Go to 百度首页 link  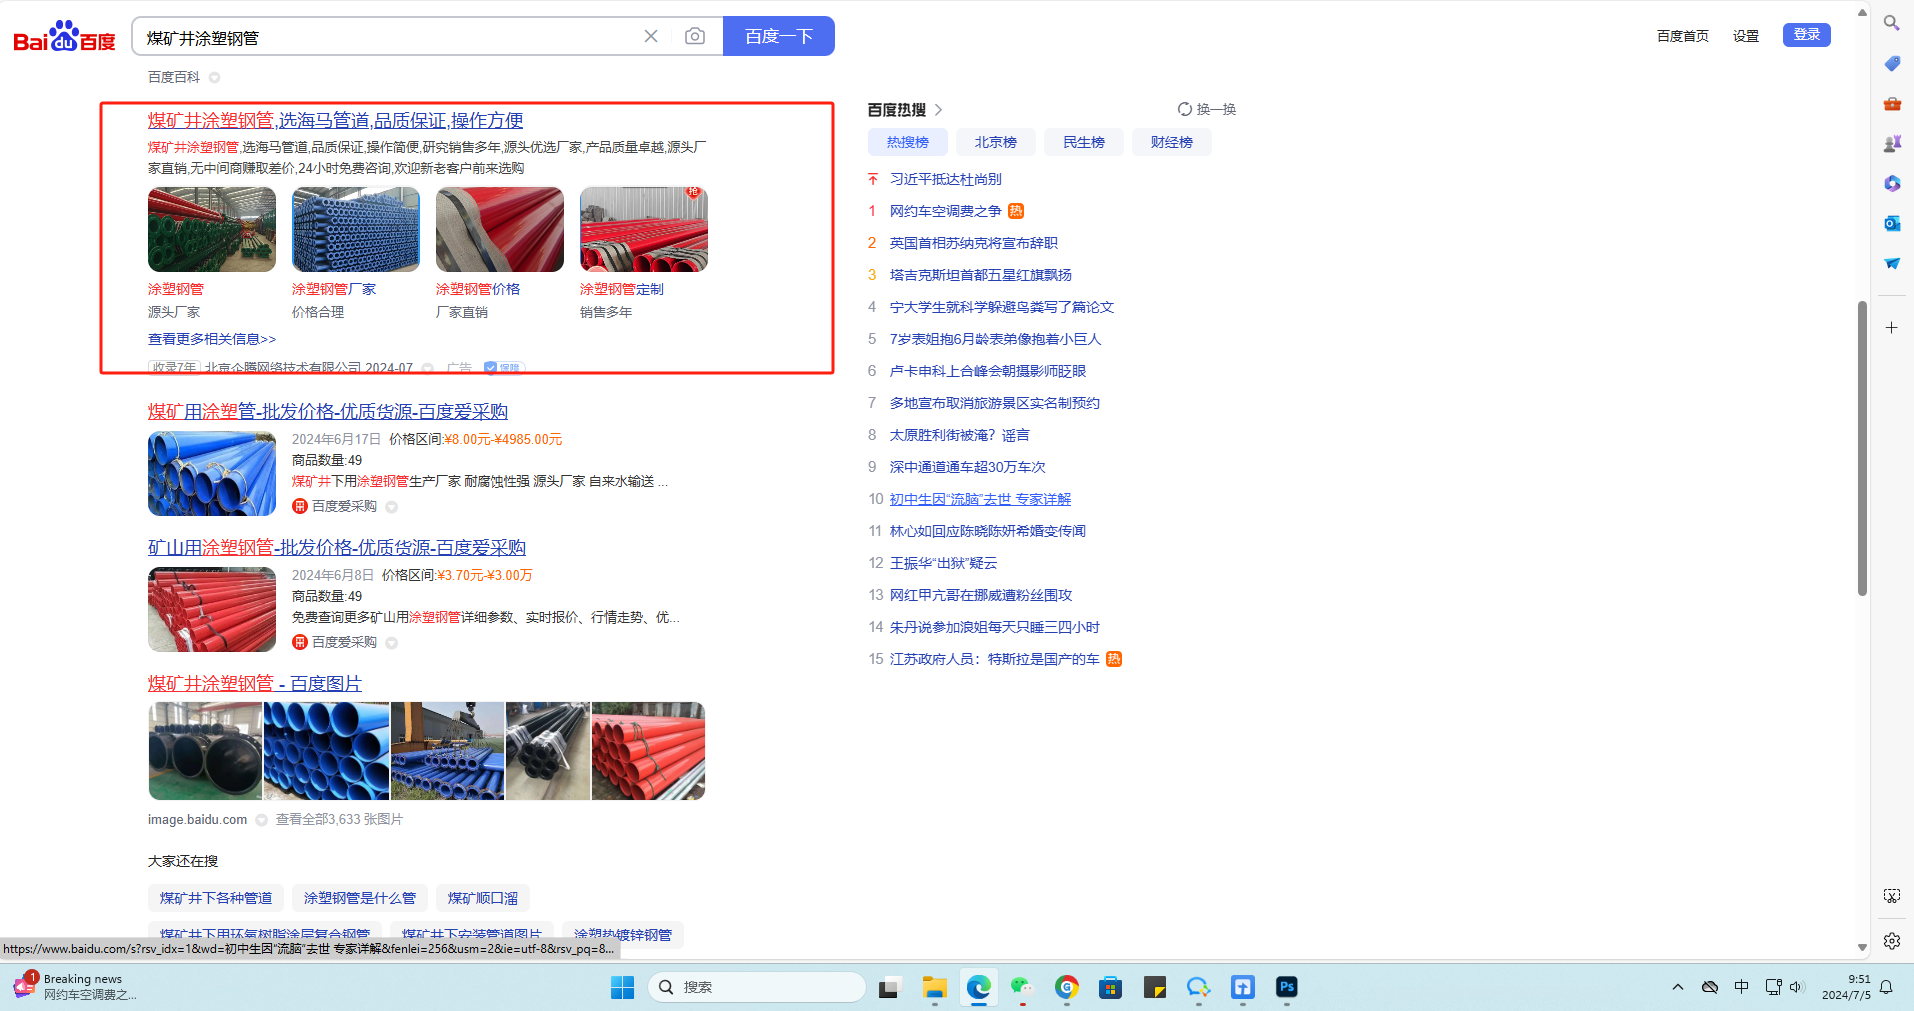pyautogui.click(x=1683, y=36)
